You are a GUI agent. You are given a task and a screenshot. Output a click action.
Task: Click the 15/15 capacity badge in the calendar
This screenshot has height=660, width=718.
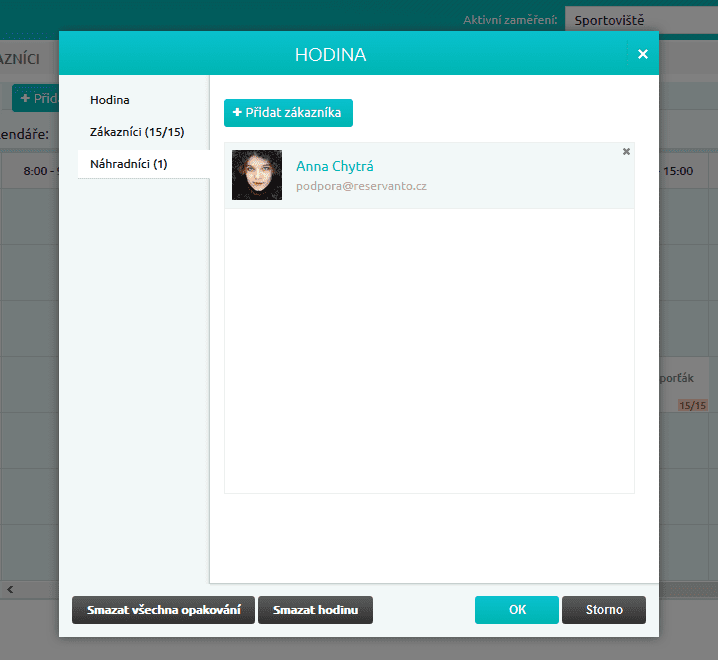click(692, 405)
